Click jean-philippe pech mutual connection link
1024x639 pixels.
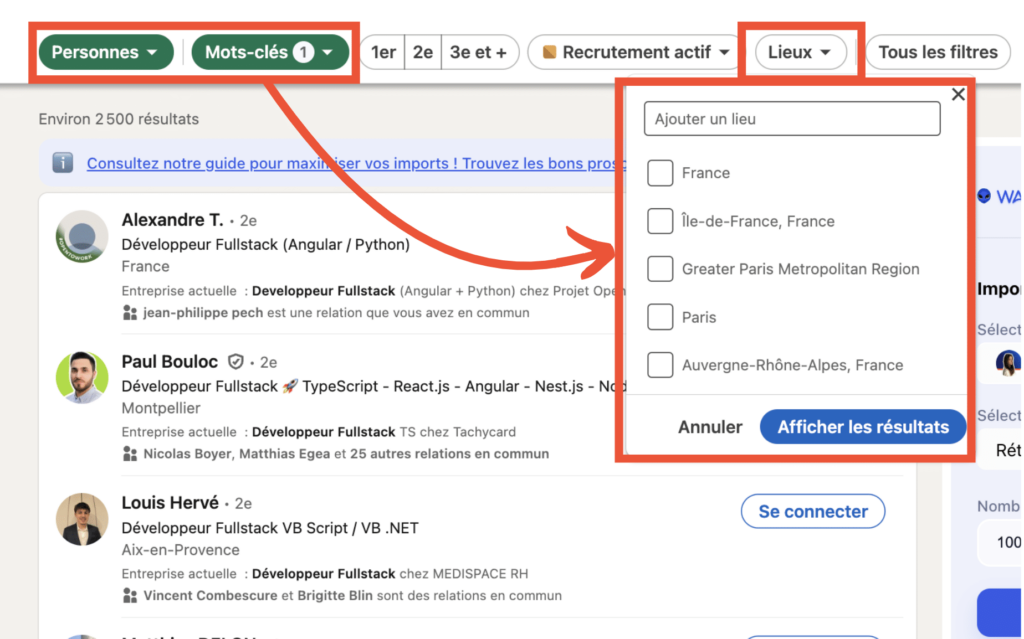pos(203,313)
